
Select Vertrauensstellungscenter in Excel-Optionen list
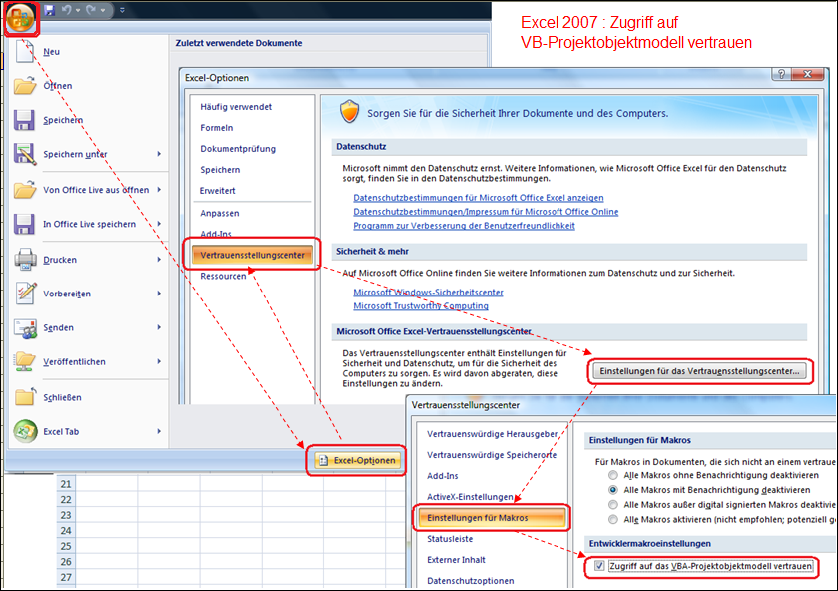pyautogui.click(x=252, y=255)
